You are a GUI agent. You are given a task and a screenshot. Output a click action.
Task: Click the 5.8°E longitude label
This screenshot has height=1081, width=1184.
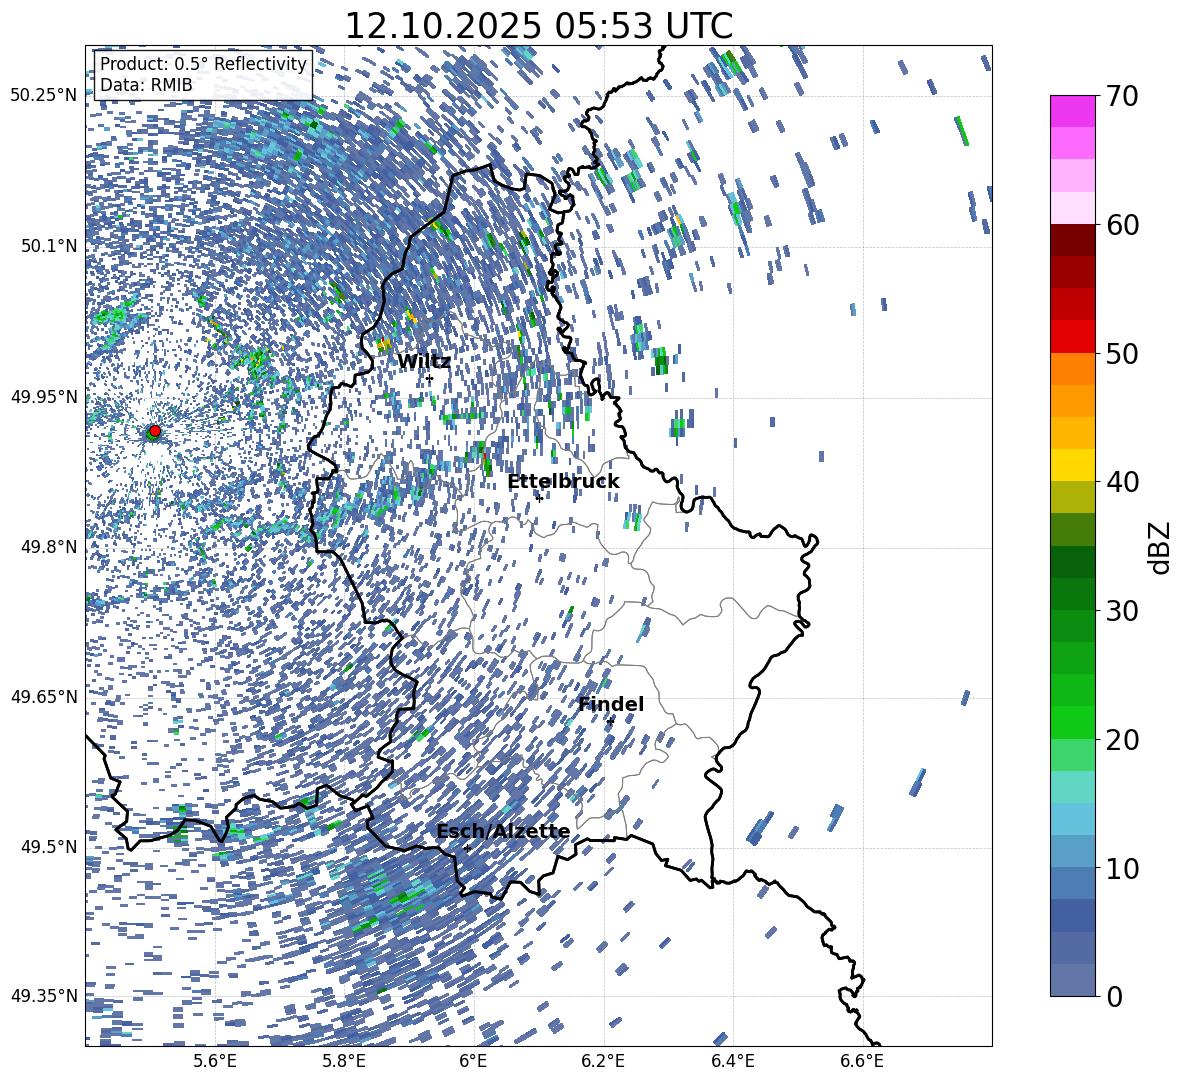tap(344, 1061)
